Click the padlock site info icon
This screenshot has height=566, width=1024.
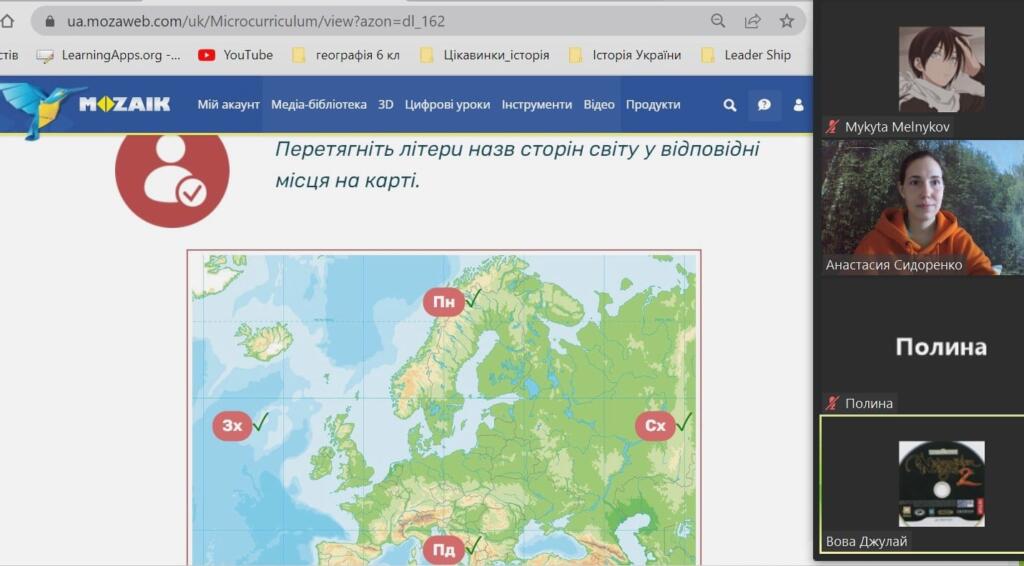tap(50, 21)
